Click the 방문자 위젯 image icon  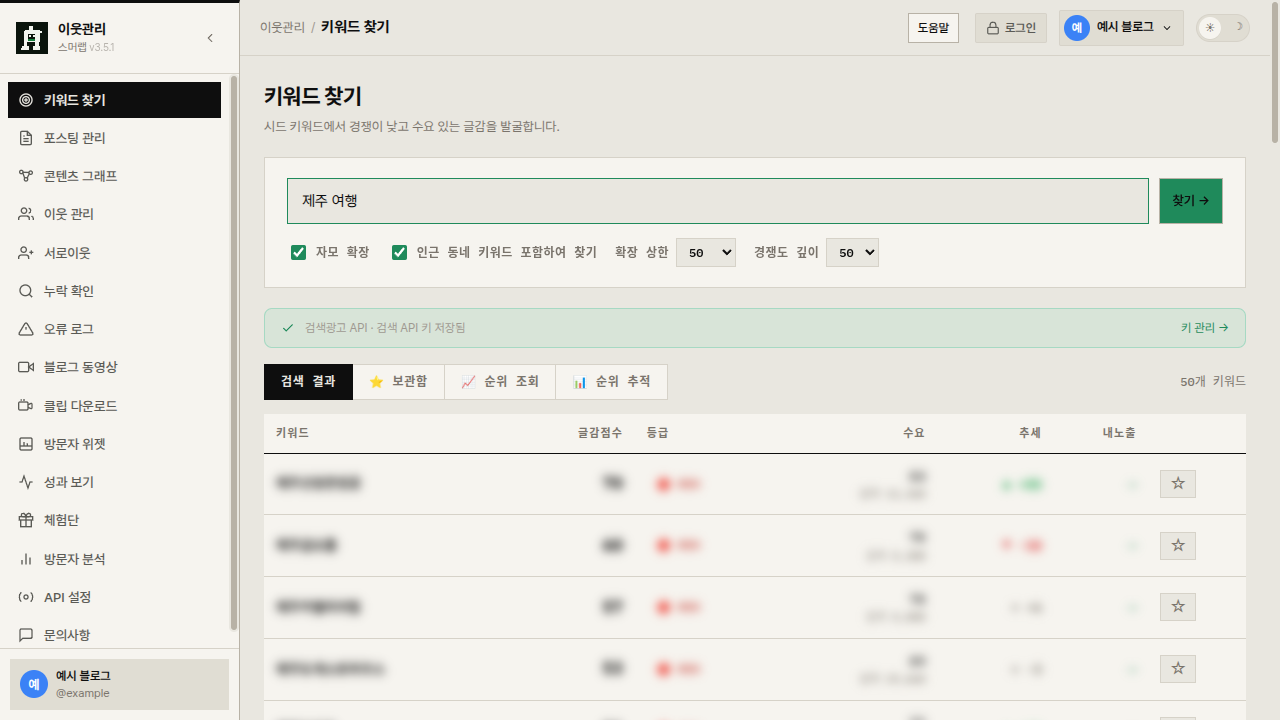click(26, 444)
